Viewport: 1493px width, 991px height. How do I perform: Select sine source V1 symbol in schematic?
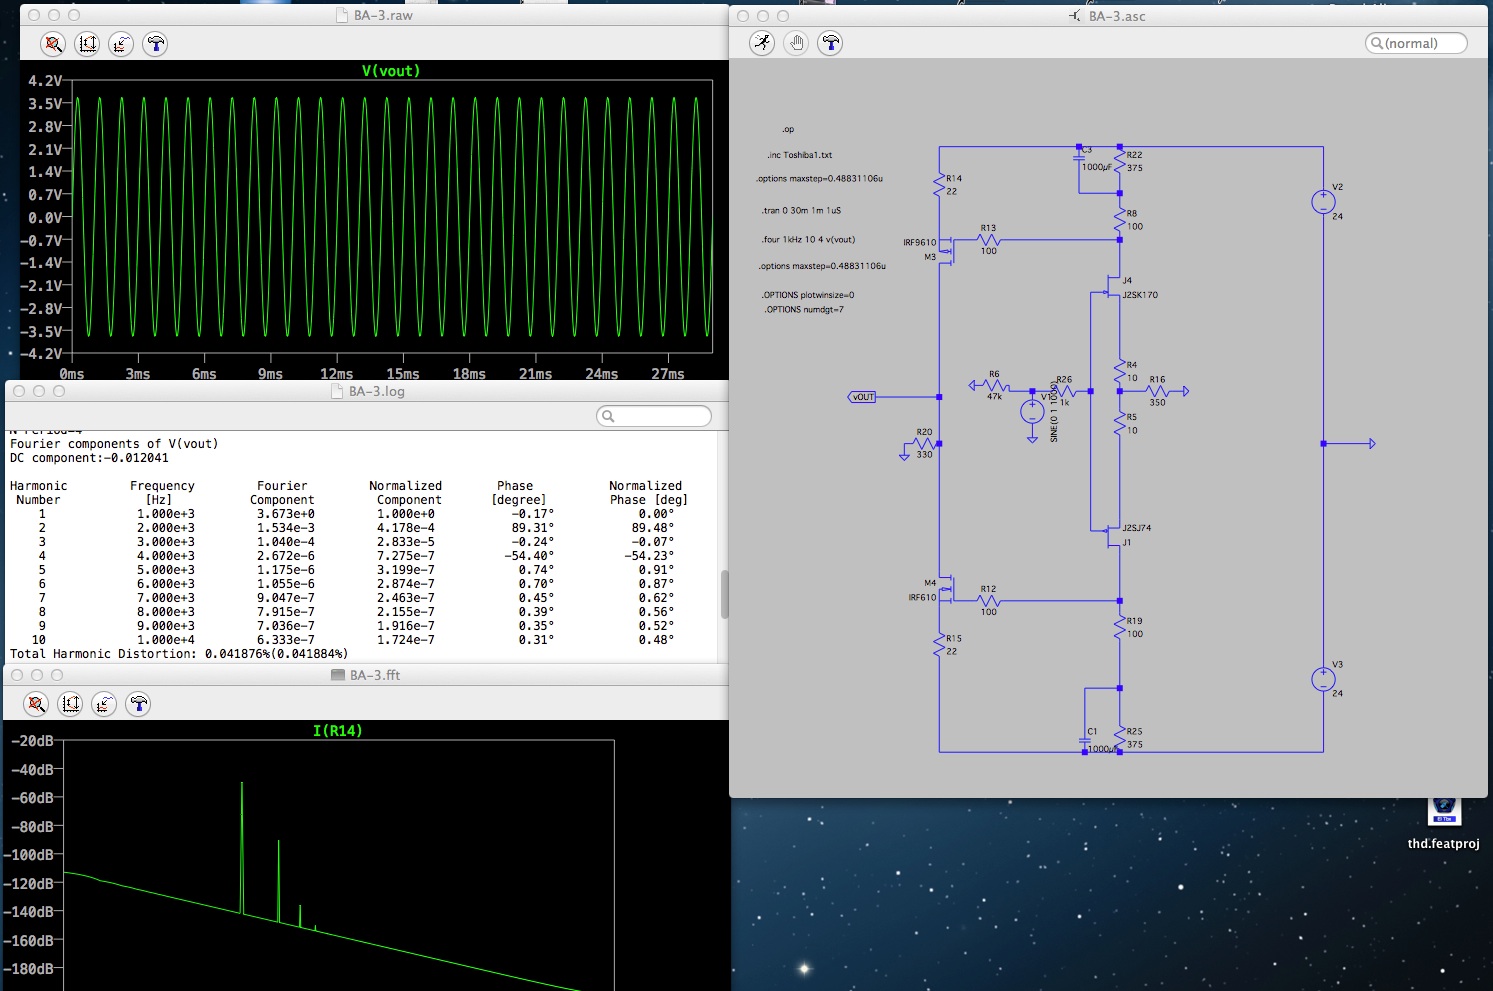tap(1032, 411)
